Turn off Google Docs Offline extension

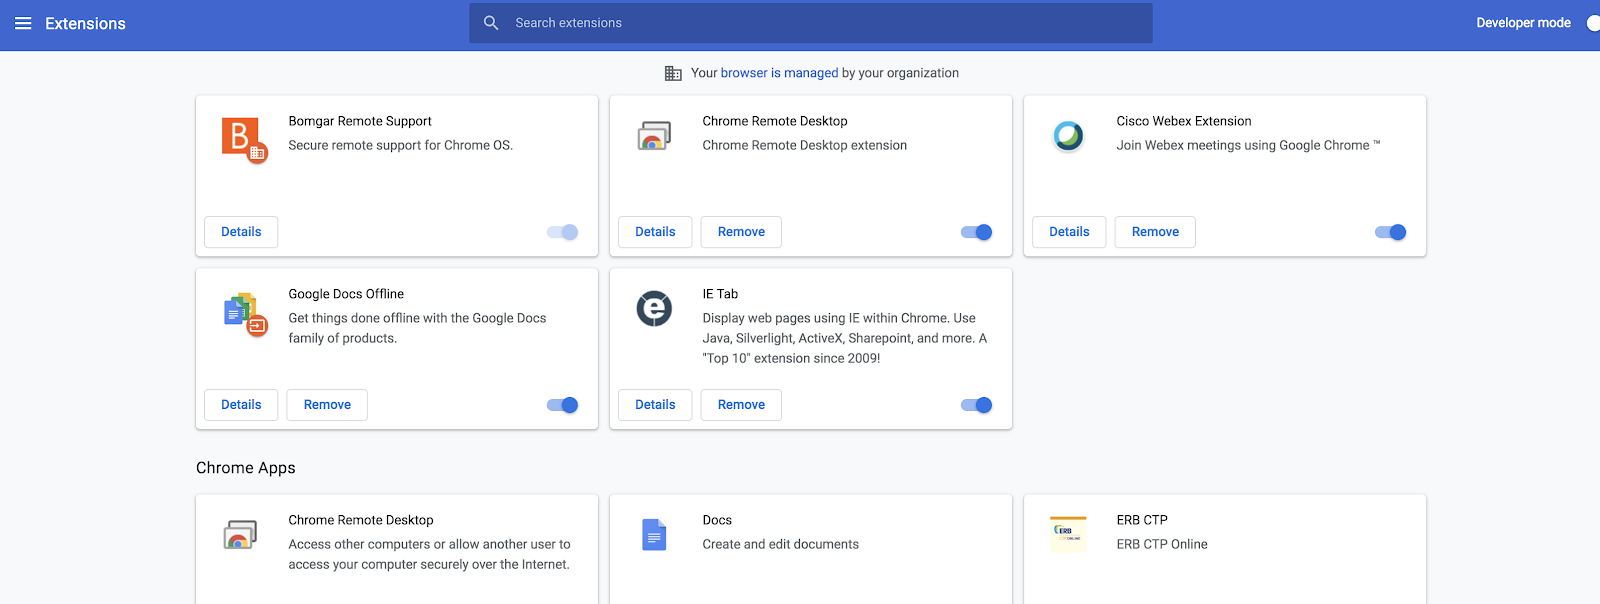[563, 405]
